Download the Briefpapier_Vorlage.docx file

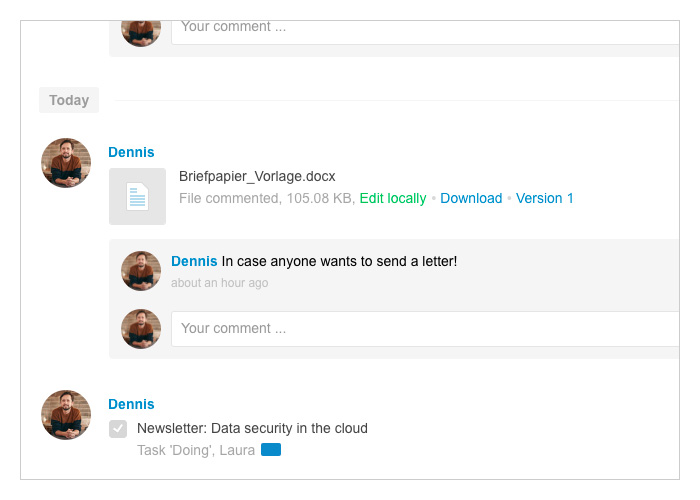[x=471, y=198]
